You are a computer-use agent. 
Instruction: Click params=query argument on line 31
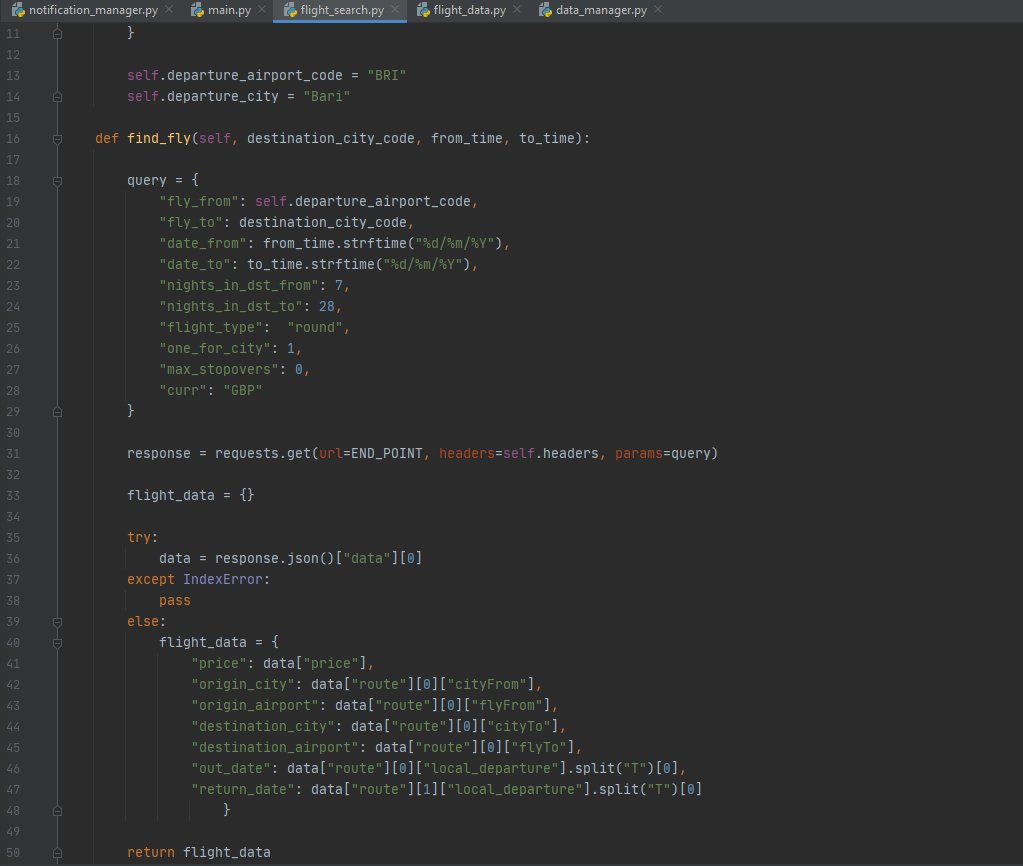[663, 453]
